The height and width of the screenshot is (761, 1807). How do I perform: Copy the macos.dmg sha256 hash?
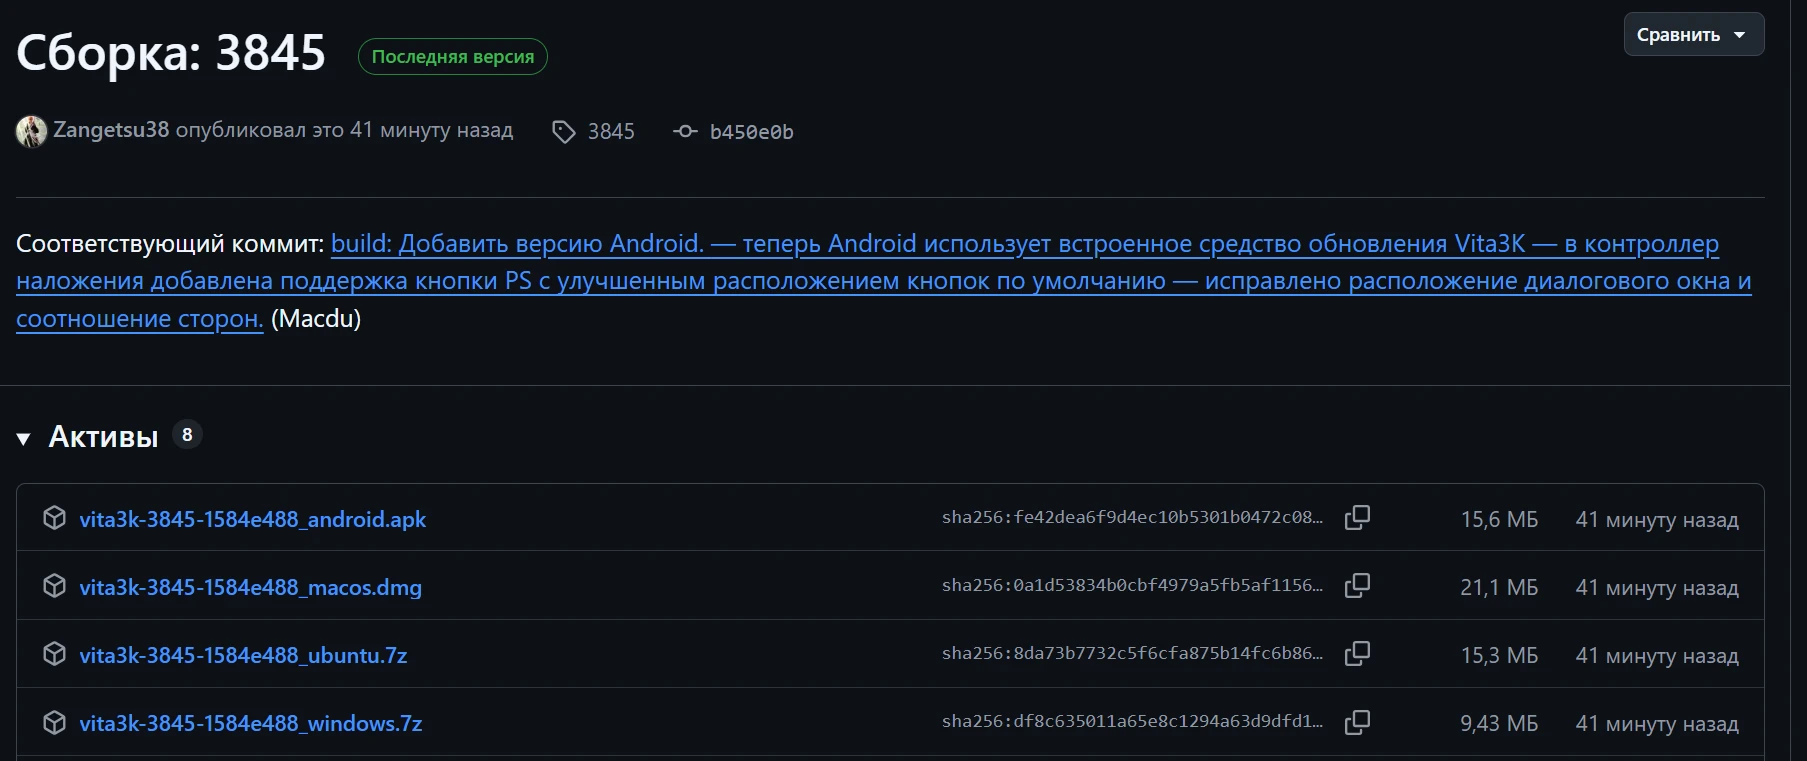coord(1357,586)
